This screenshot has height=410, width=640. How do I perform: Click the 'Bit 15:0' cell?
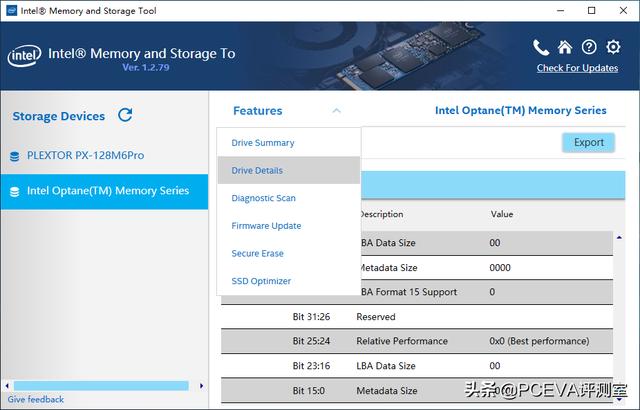point(309,391)
